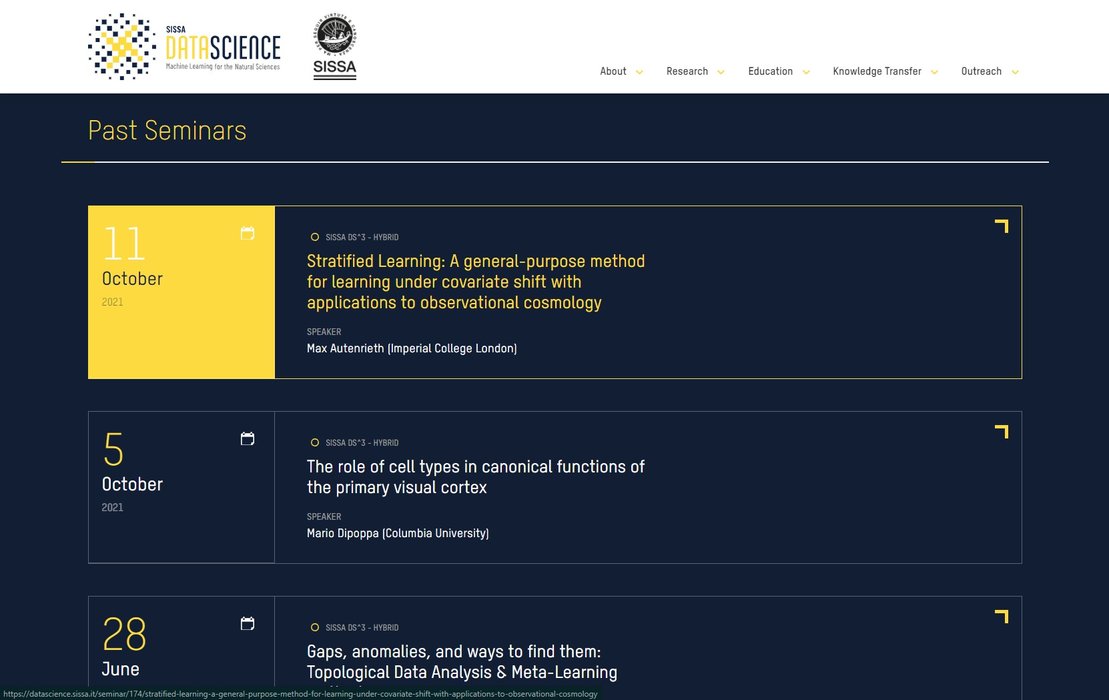Screen dimensions: 1109x700
Task: Open the Stratified Learning seminar title link
Action: pos(476,282)
